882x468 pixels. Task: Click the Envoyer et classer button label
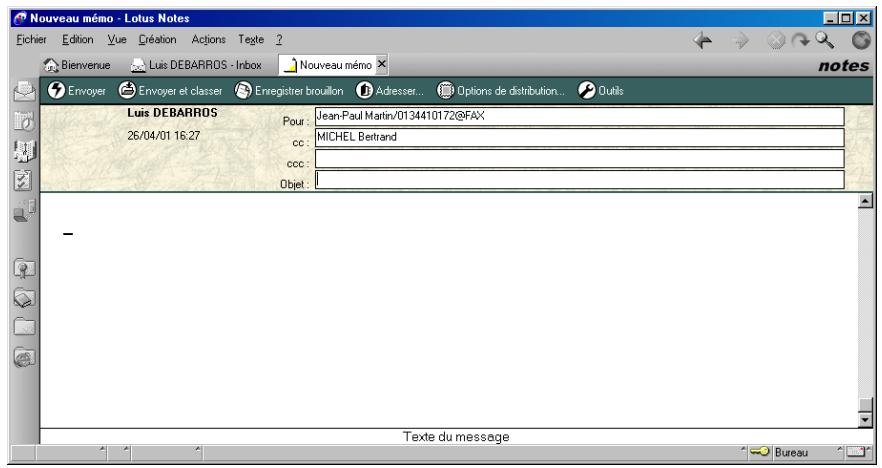180,91
